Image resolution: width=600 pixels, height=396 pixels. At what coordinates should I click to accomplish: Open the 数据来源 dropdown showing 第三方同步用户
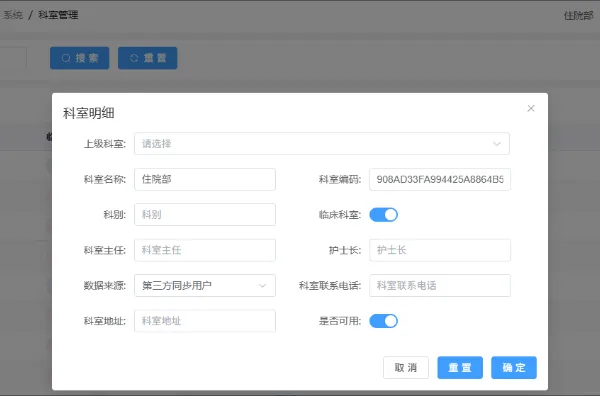(205, 285)
